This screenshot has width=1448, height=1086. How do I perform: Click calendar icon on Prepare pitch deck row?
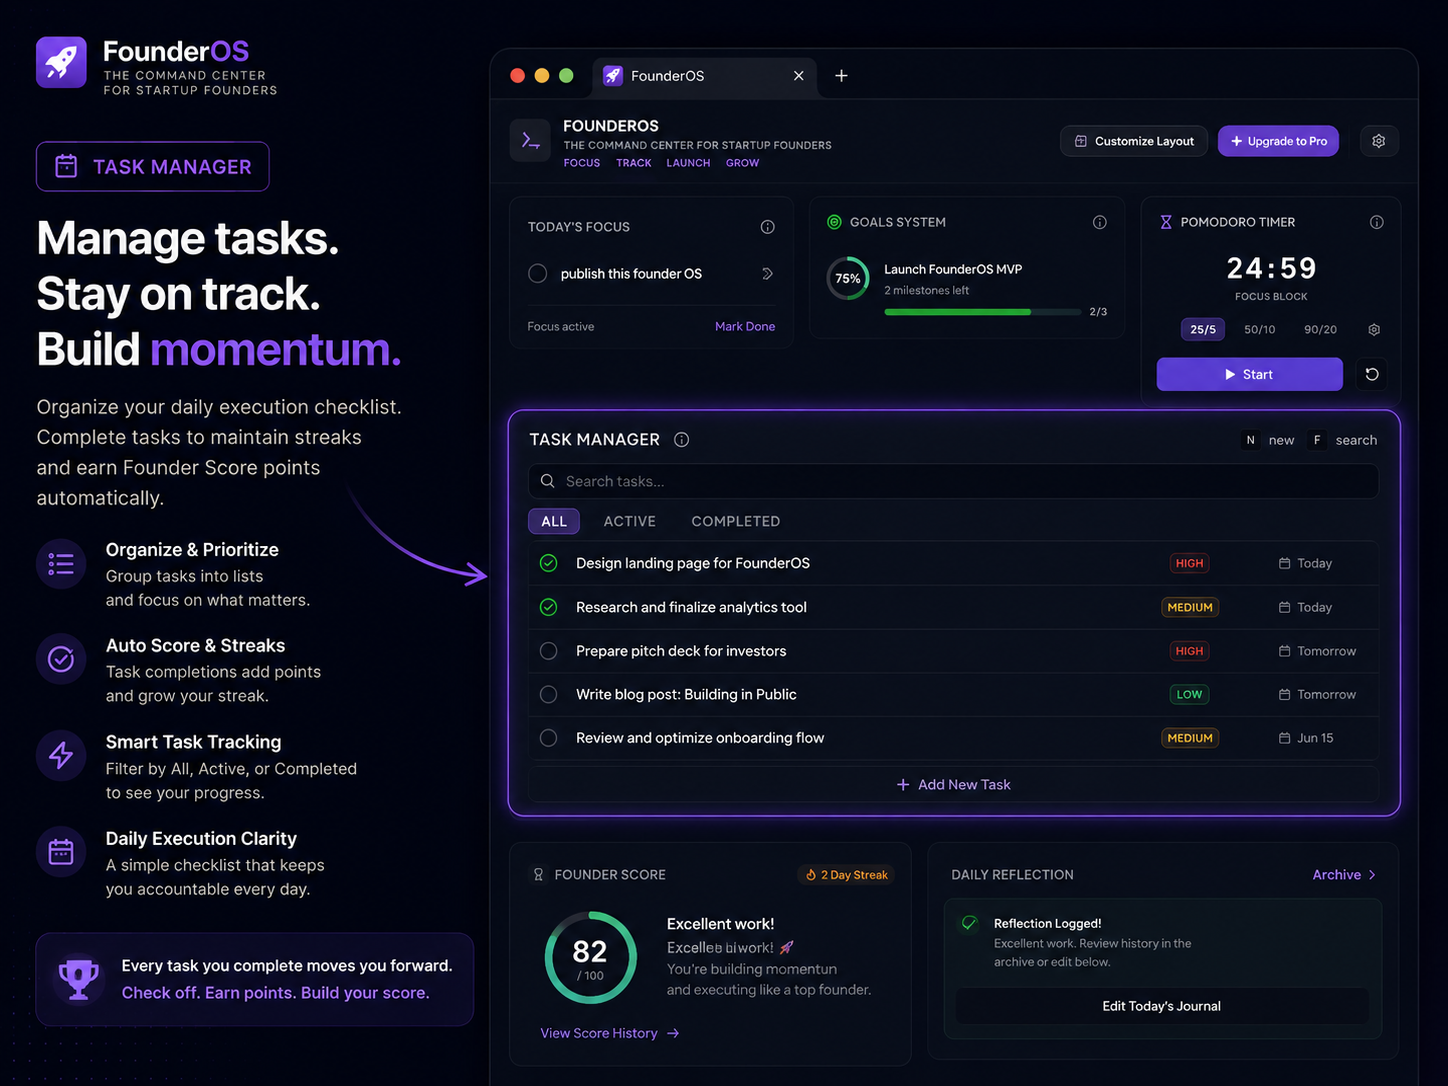pos(1284,651)
